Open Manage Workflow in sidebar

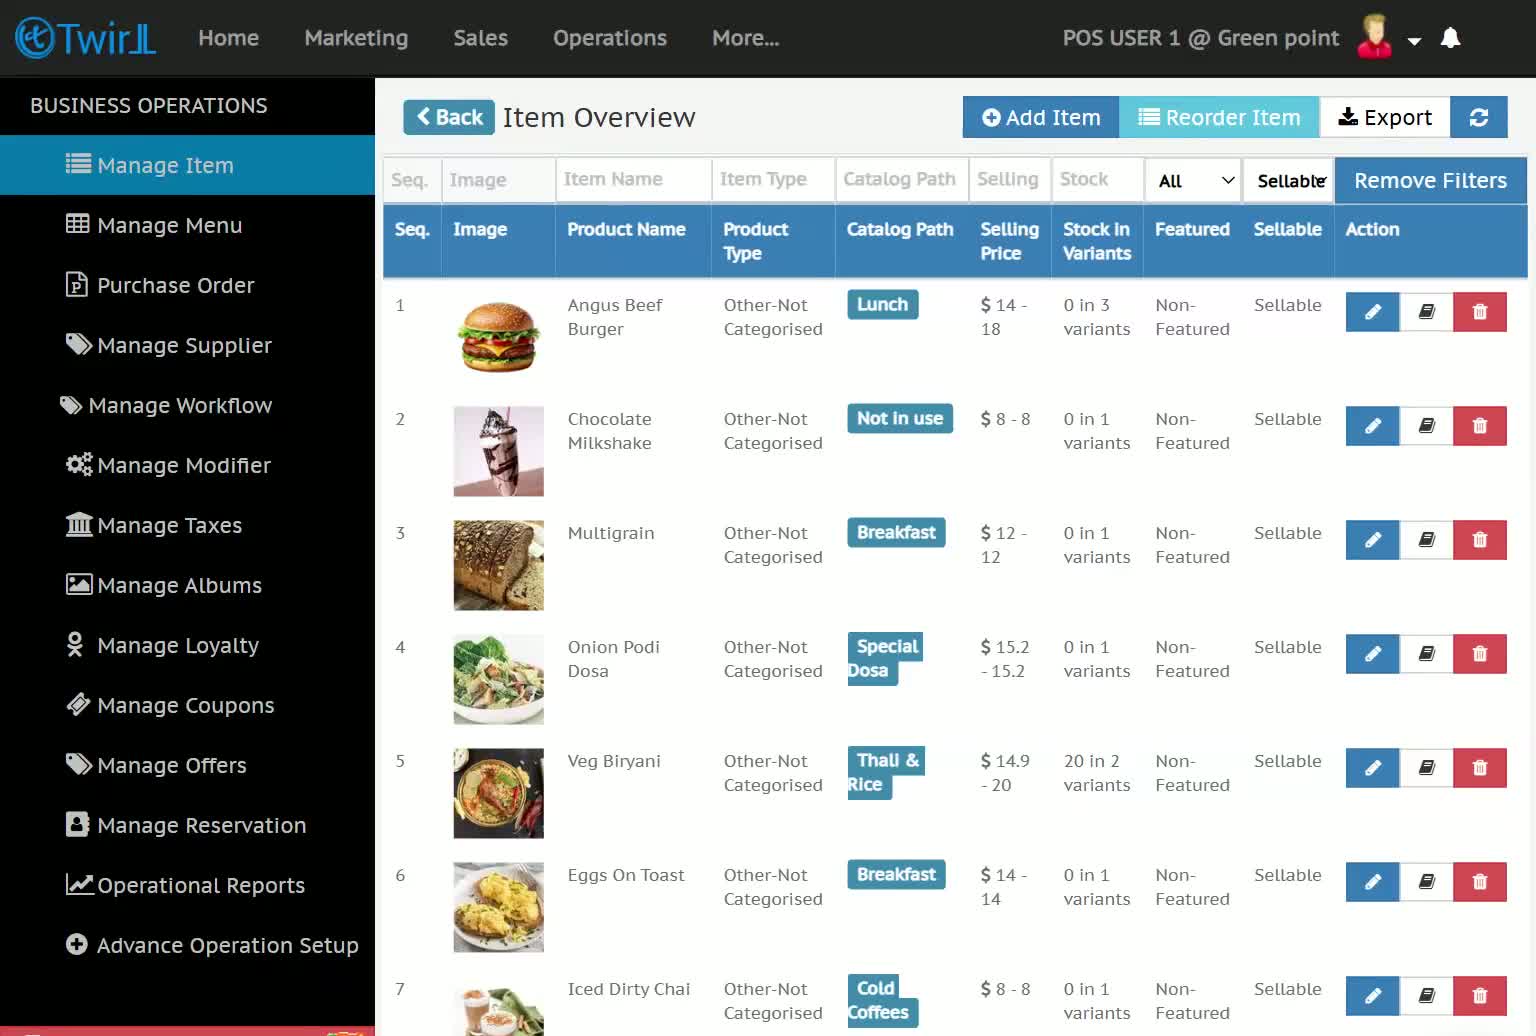point(187,405)
